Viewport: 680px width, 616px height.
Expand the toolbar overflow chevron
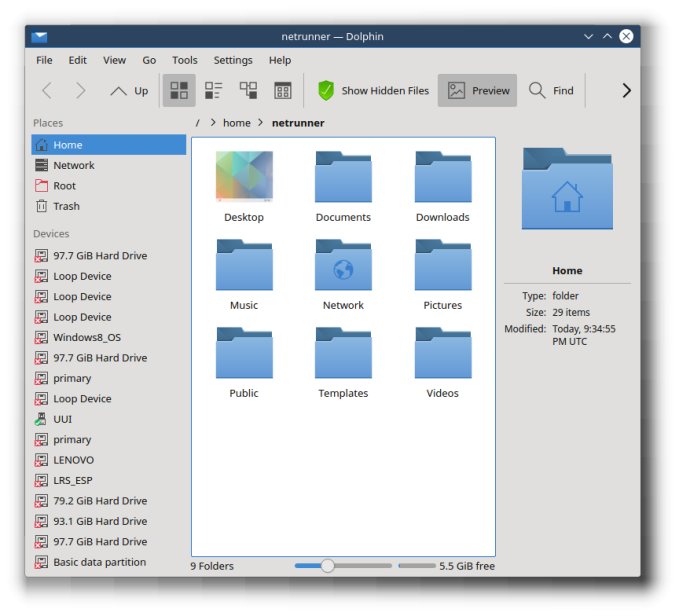click(x=626, y=91)
